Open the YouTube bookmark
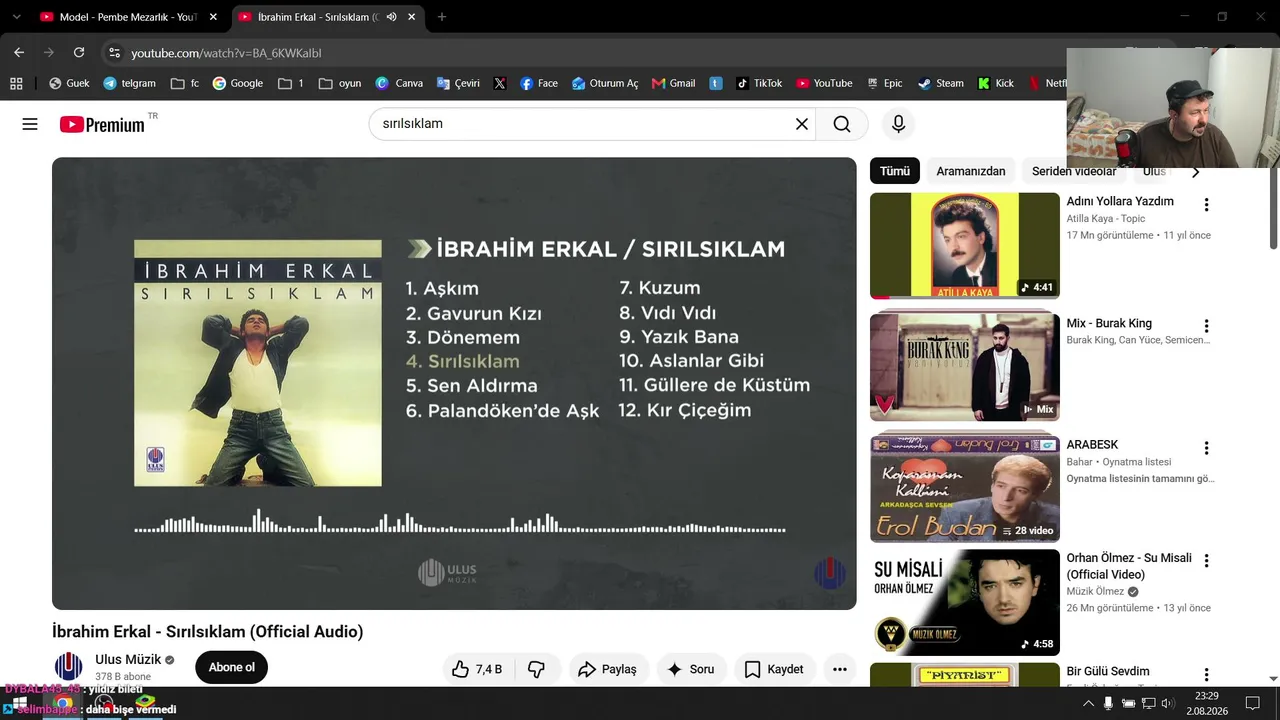 (x=824, y=83)
